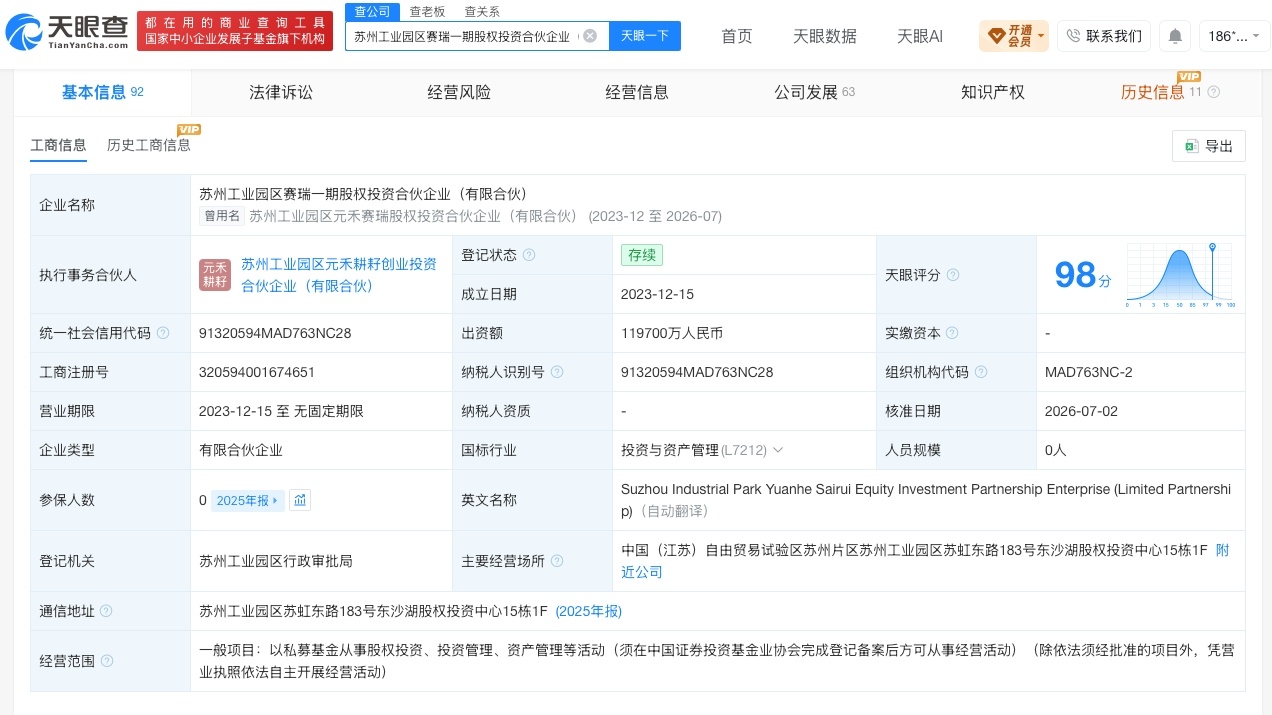The image size is (1272, 715).
Task: Click the 联系我们 button
Action: coord(1104,36)
